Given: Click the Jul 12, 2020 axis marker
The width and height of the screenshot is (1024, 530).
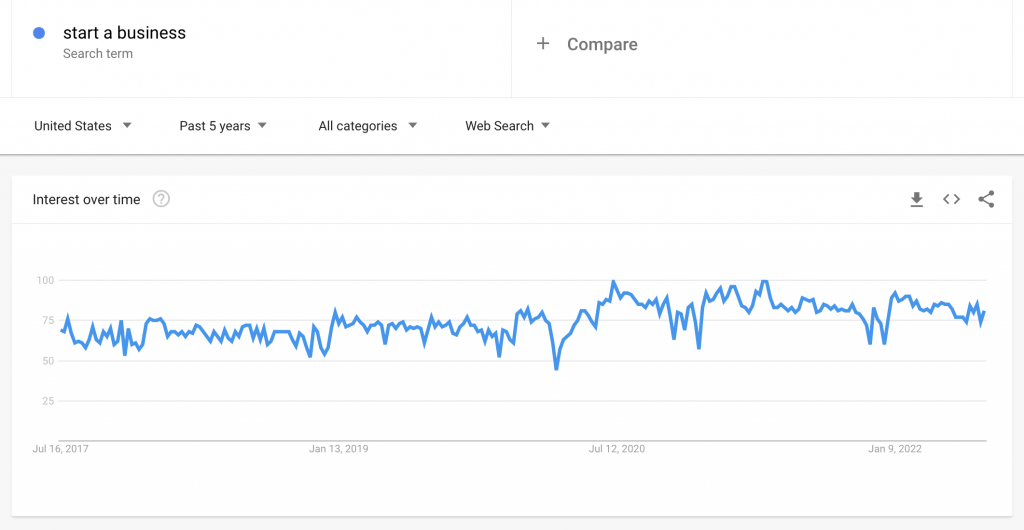Looking at the screenshot, I should click(x=617, y=449).
